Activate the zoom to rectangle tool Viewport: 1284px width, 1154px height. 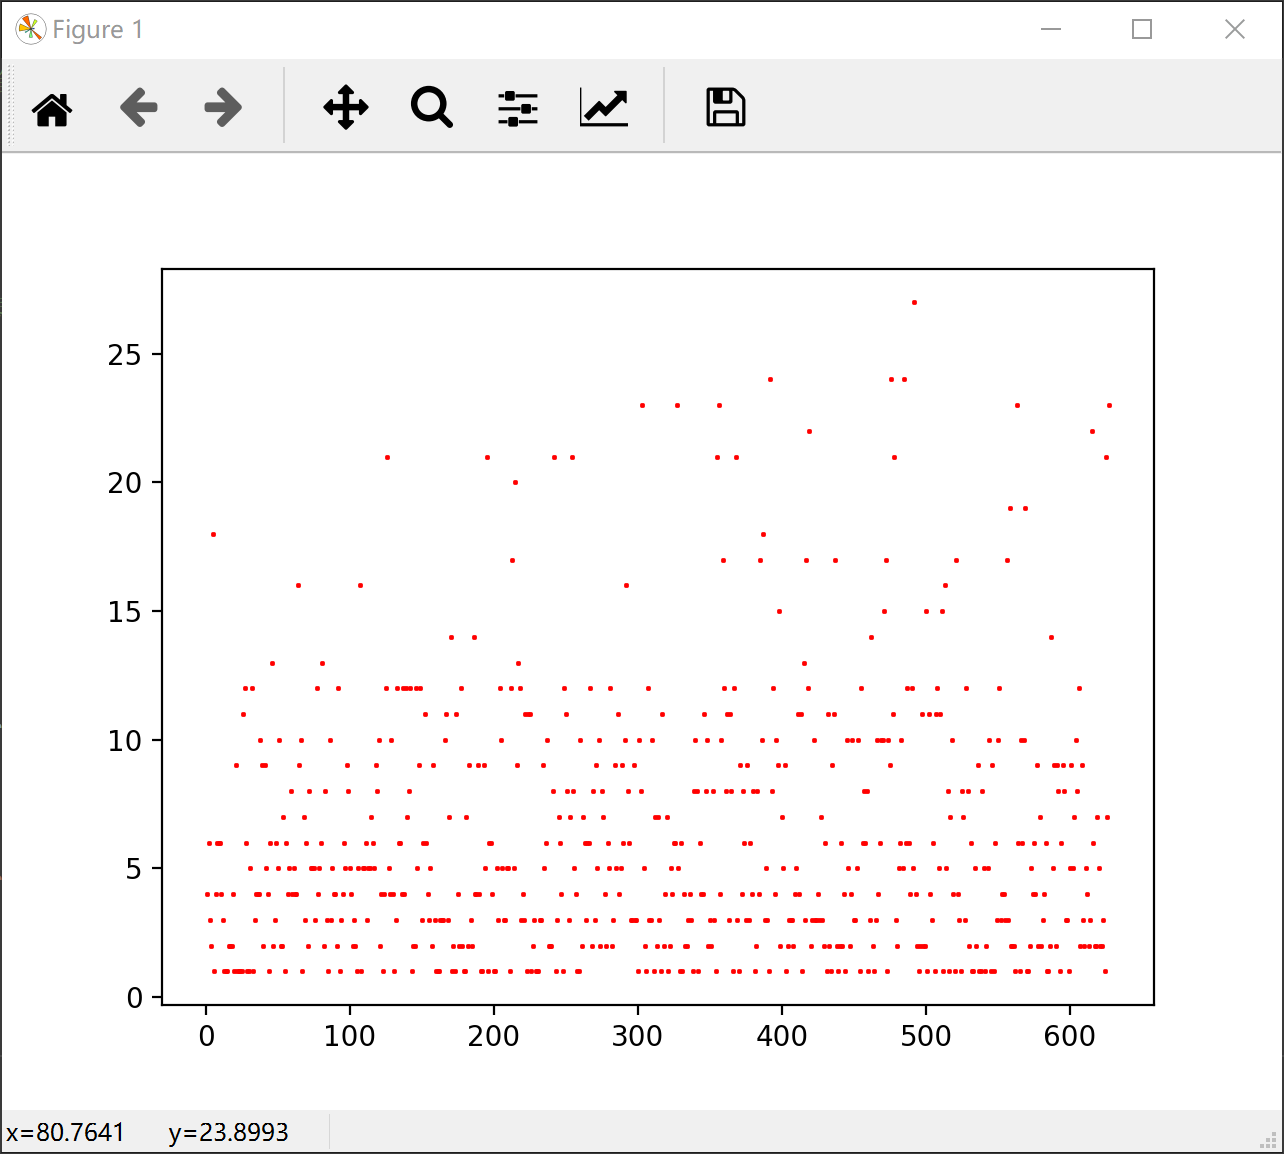pyautogui.click(x=432, y=108)
